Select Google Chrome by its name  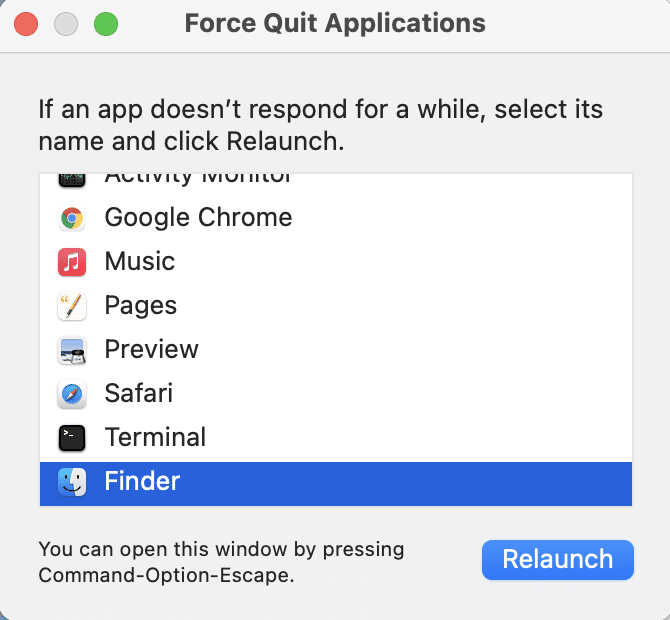click(x=198, y=218)
